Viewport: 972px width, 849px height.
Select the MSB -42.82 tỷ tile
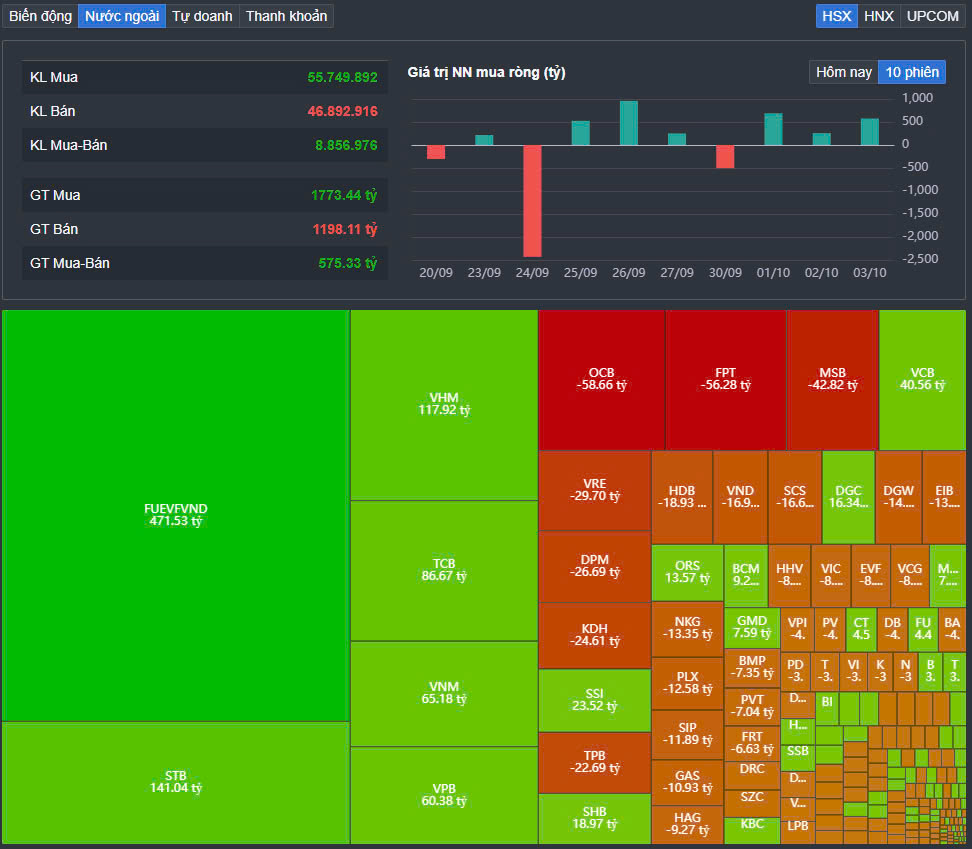click(833, 379)
